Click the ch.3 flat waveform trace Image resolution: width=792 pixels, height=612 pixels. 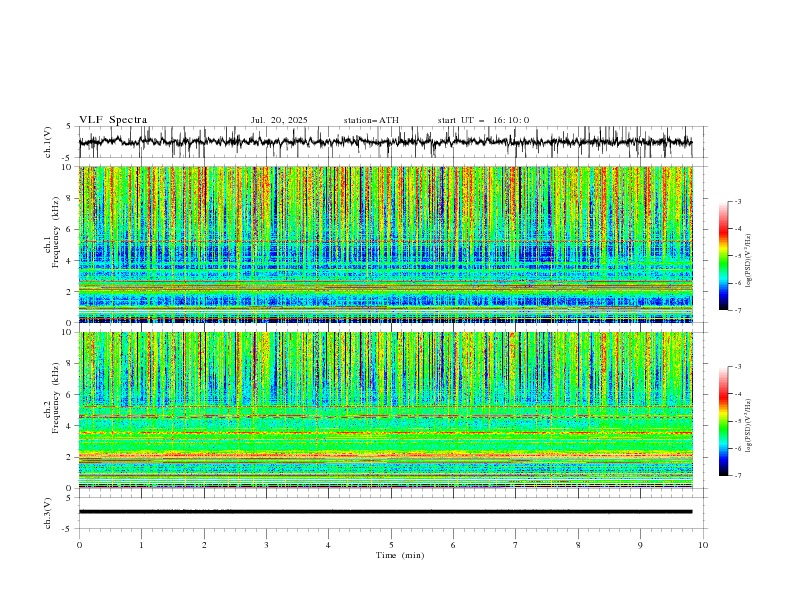[x=386, y=512]
